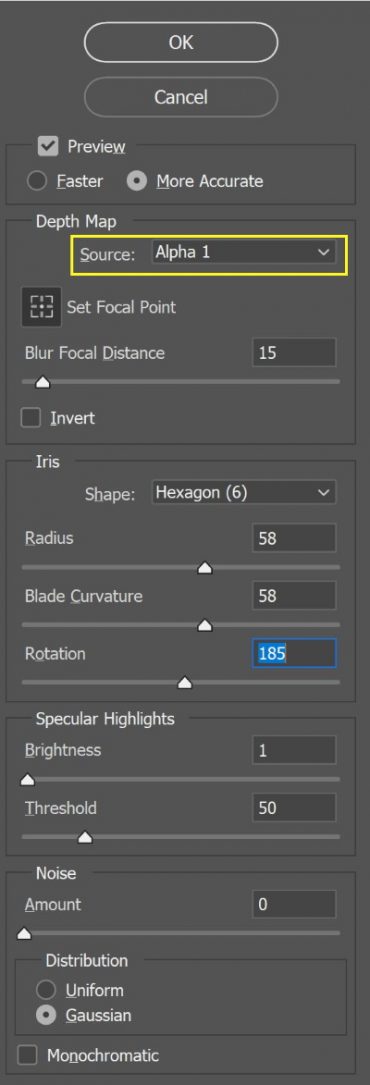Click the Blur Focal Distance slider handle
Image resolution: width=370 pixels, height=1085 pixels.
click(43, 382)
